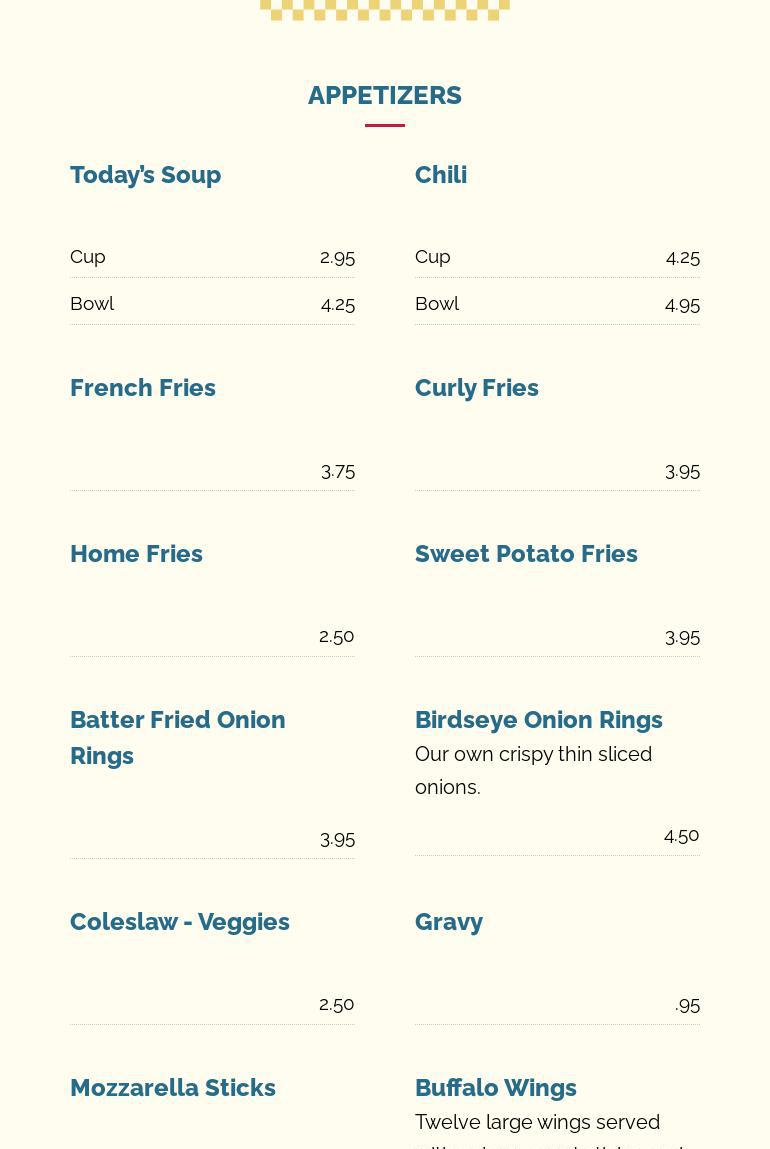Viewport: 770px width, 1149px height.
Task: Select the Home Fries 2.50 price
Action: tap(337, 636)
